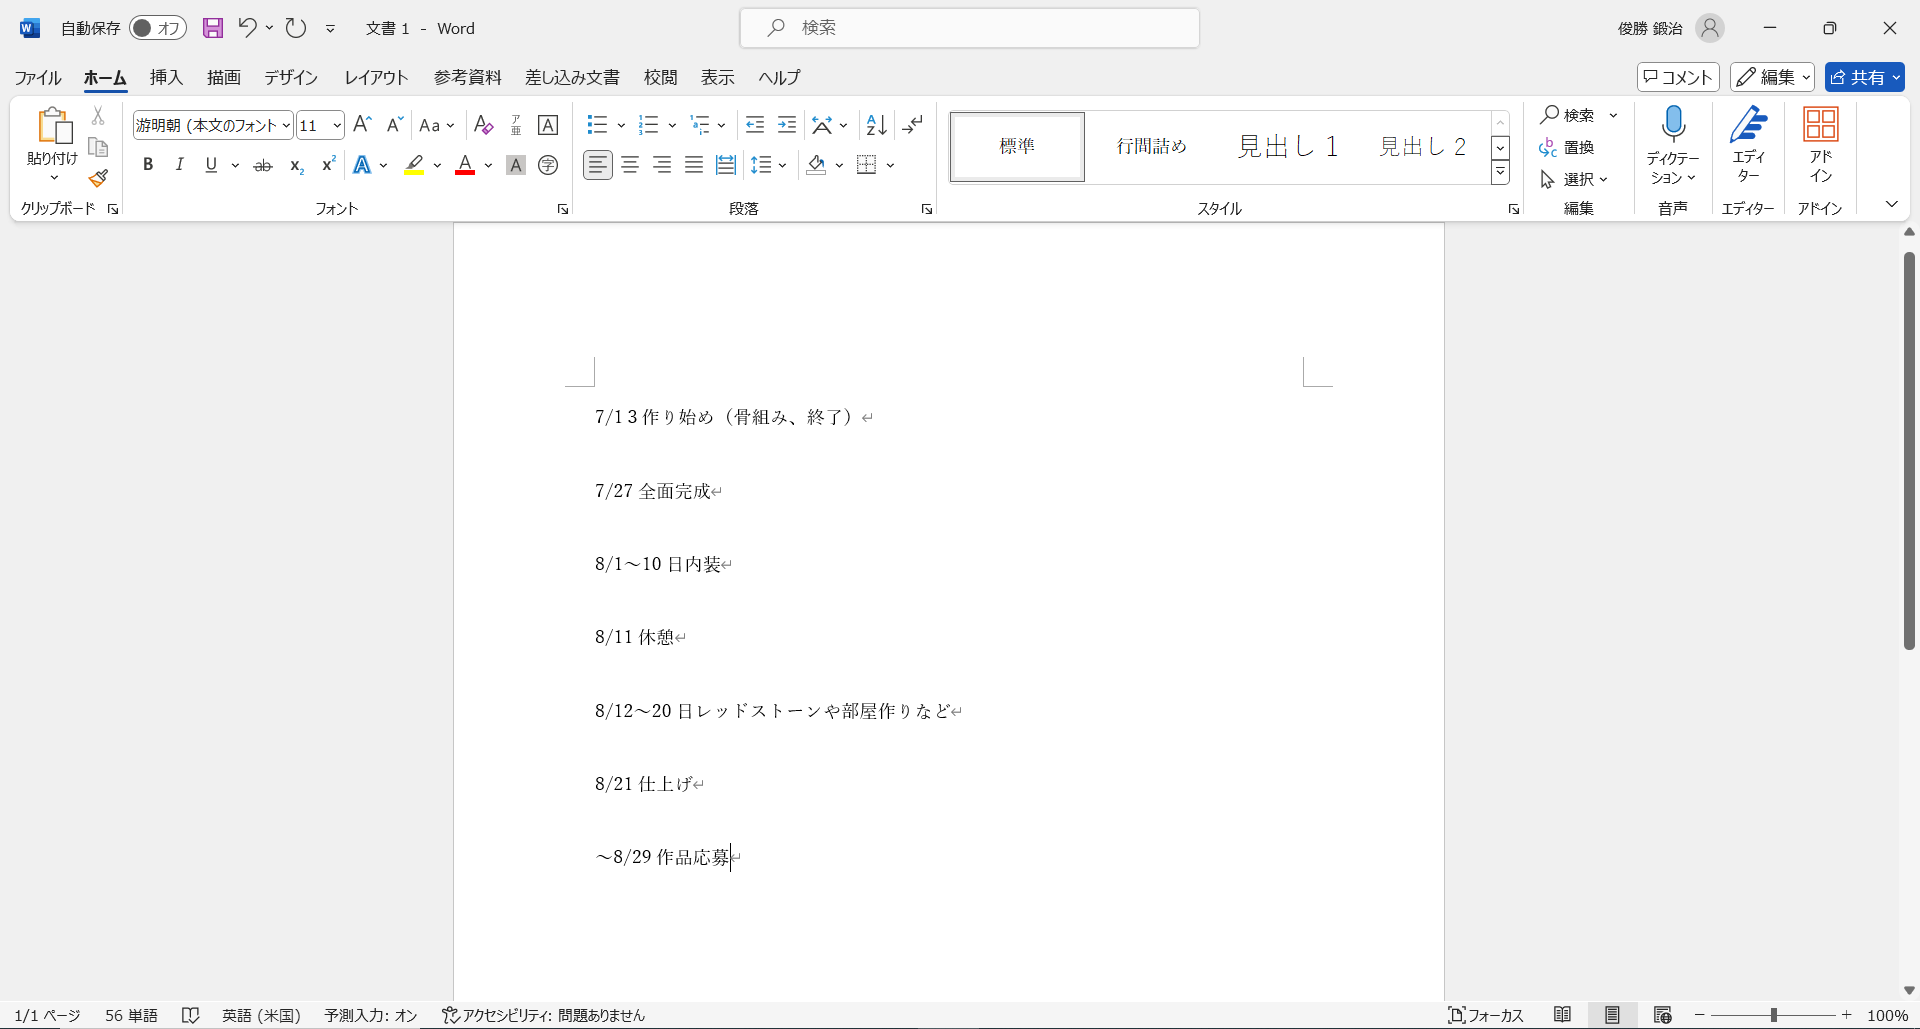Expand bullet list options arrow
The width and height of the screenshot is (1920, 1029).
(x=621, y=125)
